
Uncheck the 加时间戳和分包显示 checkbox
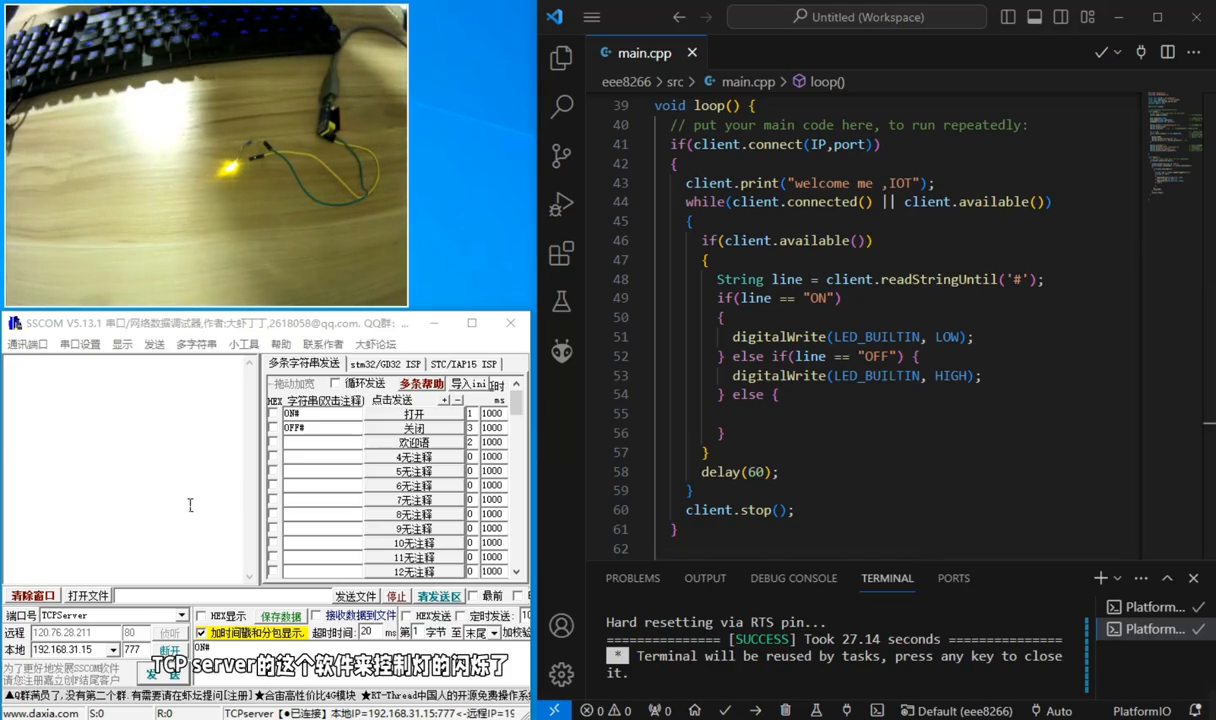201,633
